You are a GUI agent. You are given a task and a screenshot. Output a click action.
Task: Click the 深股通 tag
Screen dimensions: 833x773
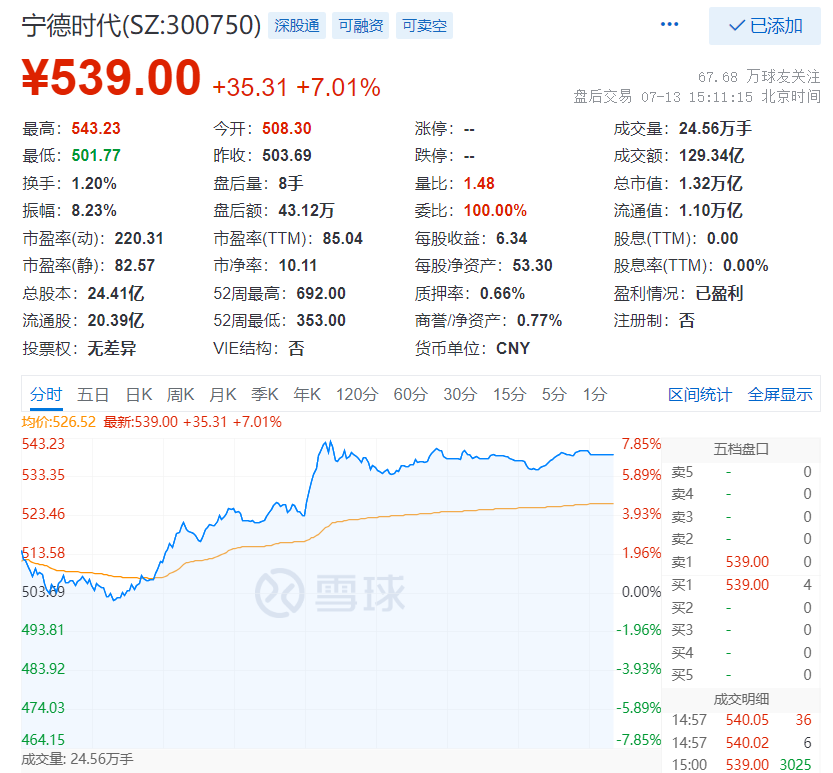pos(297,26)
